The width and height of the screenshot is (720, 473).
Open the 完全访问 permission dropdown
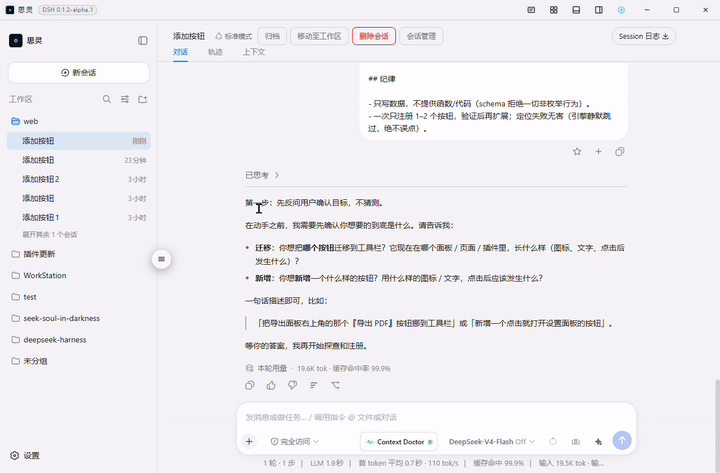point(295,441)
